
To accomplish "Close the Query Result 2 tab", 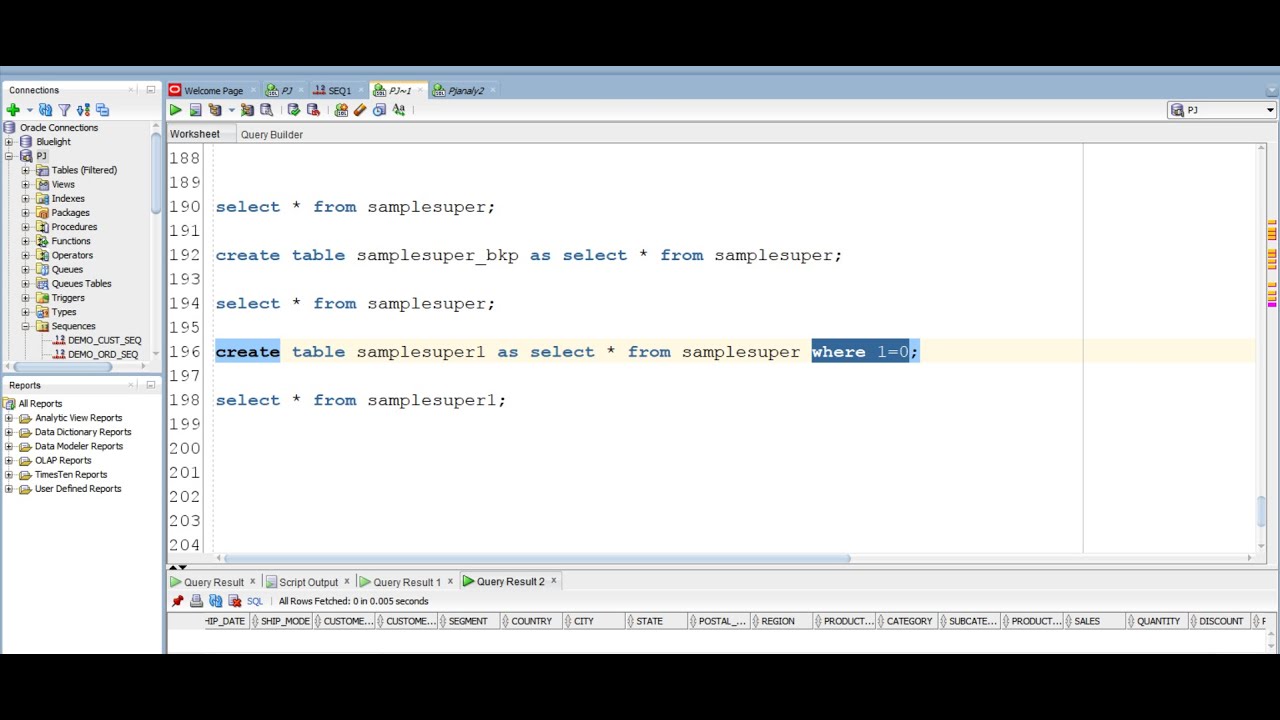I will pyautogui.click(x=553, y=581).
